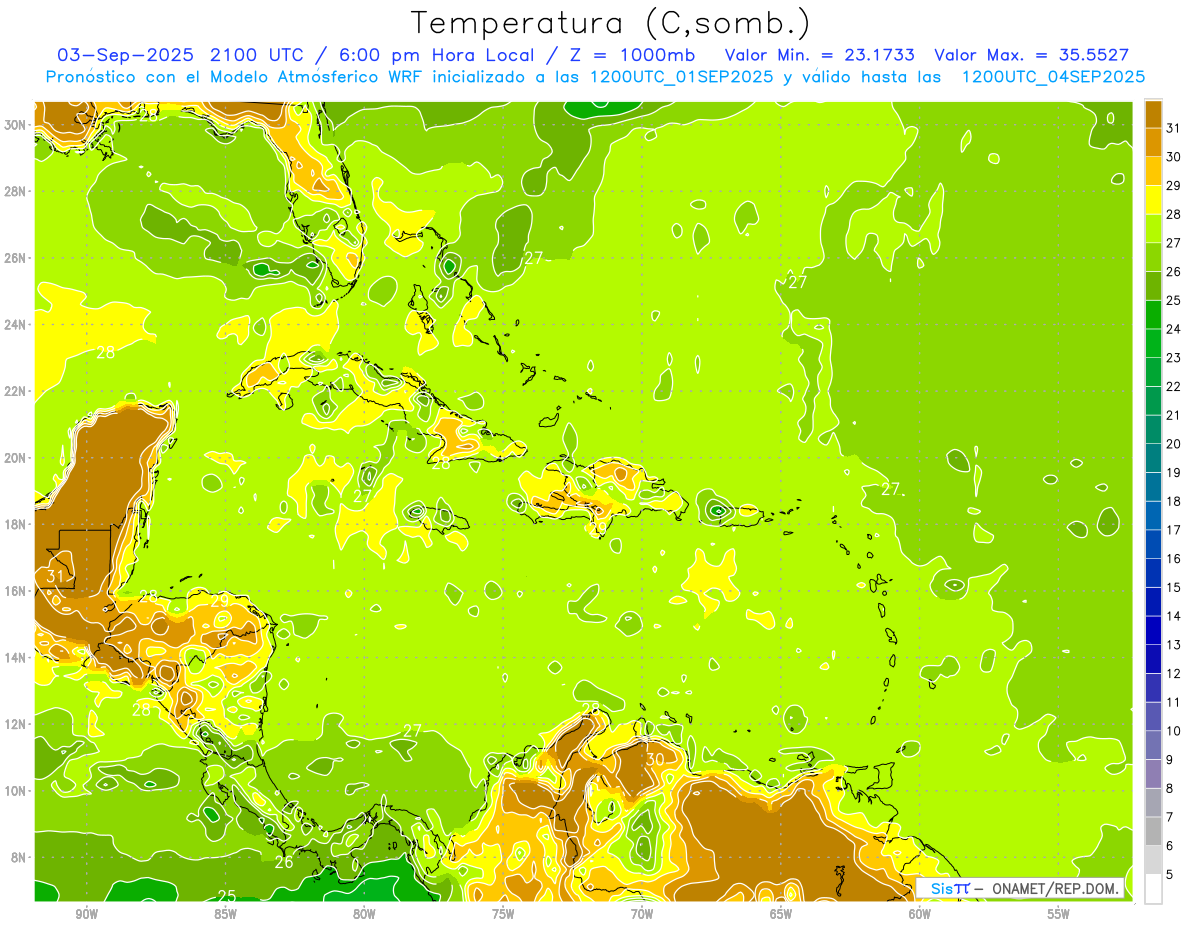Click the 75W longitude axis label
This screenshot has height=927, width=1200.
pyautogui.click(x=503, y=914)
